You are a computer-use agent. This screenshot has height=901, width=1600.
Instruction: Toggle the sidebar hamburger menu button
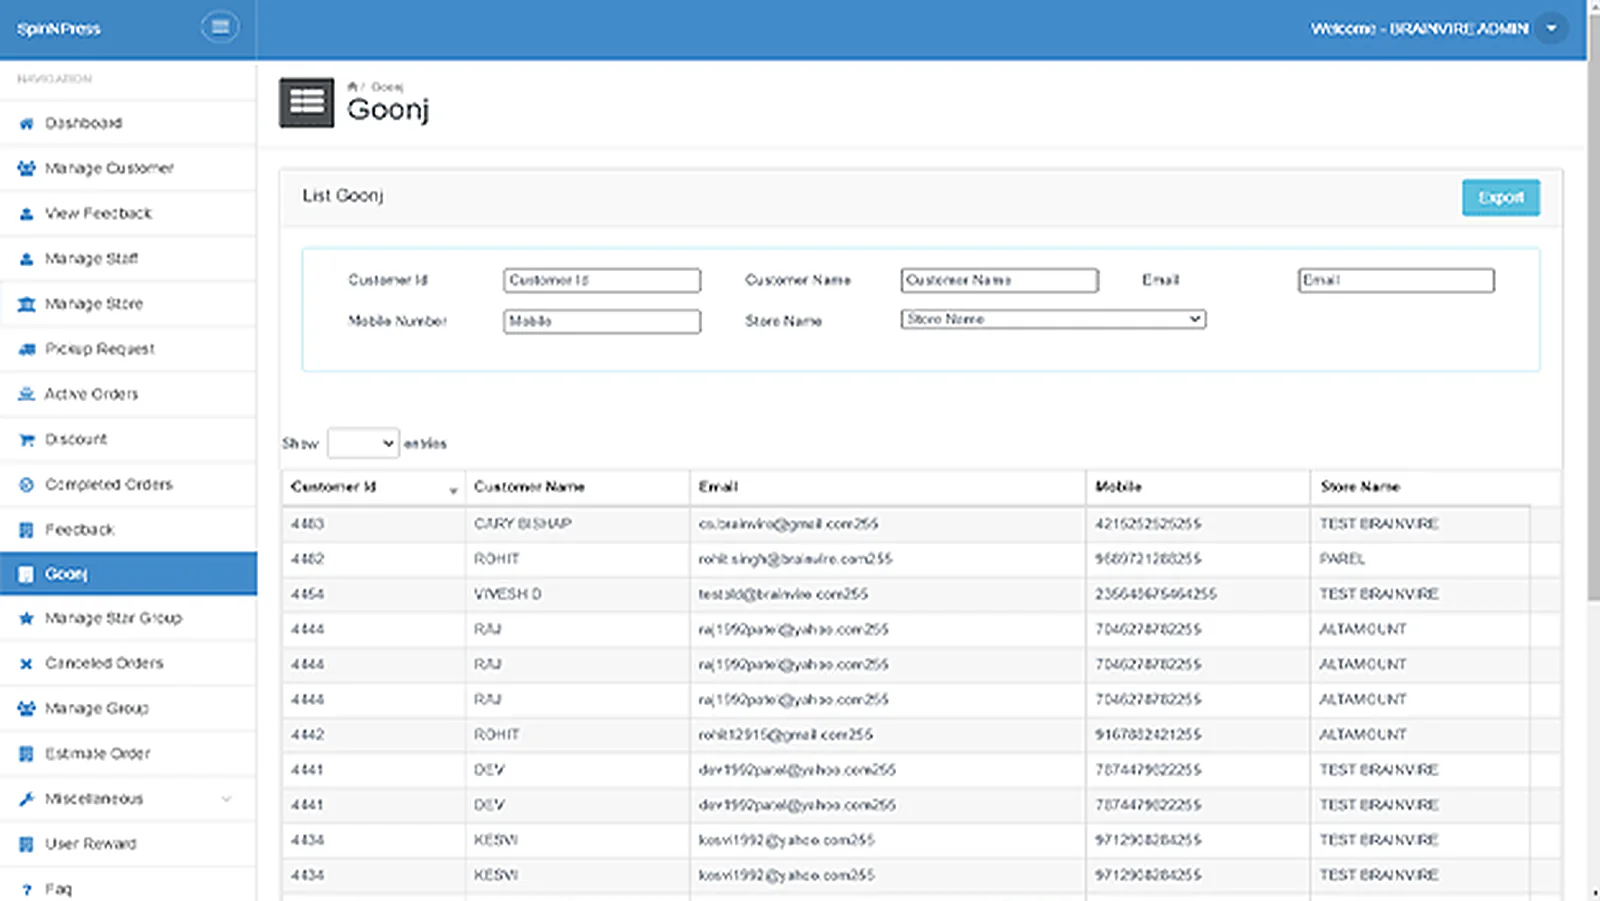coord(220,27)
